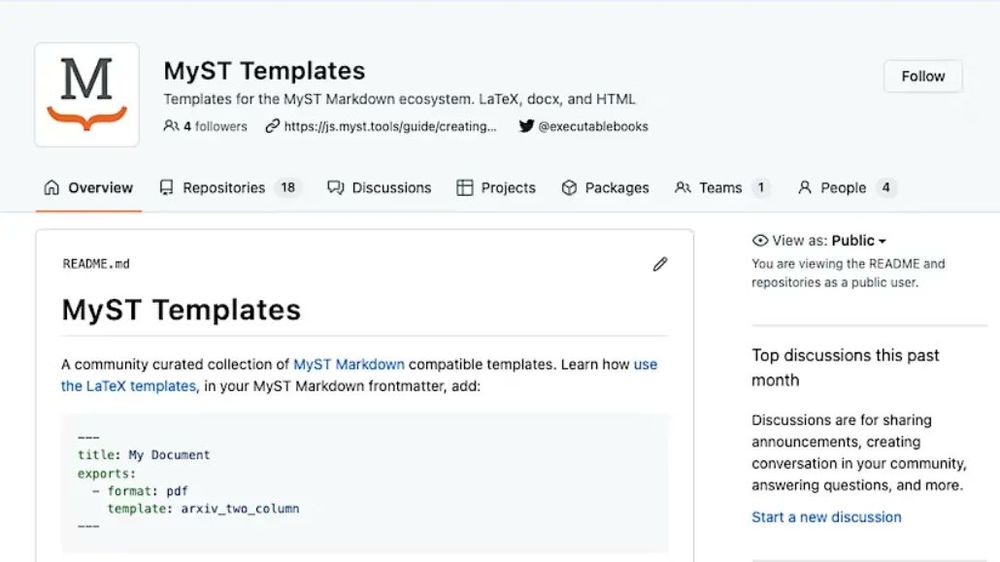Click the Projects table icon

point(465,188)
